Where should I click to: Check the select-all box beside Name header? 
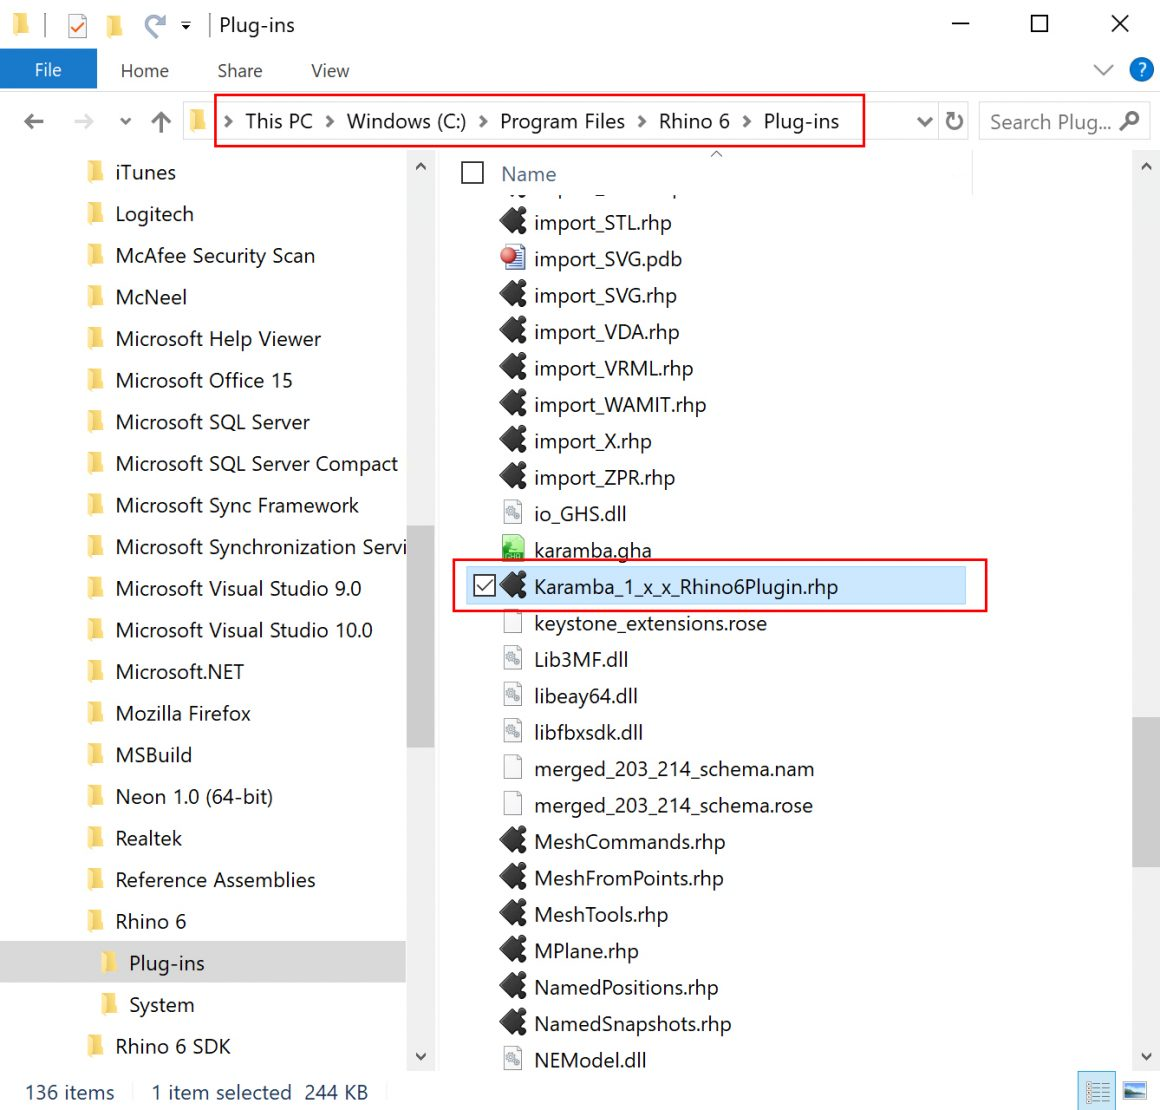[471, 172]
